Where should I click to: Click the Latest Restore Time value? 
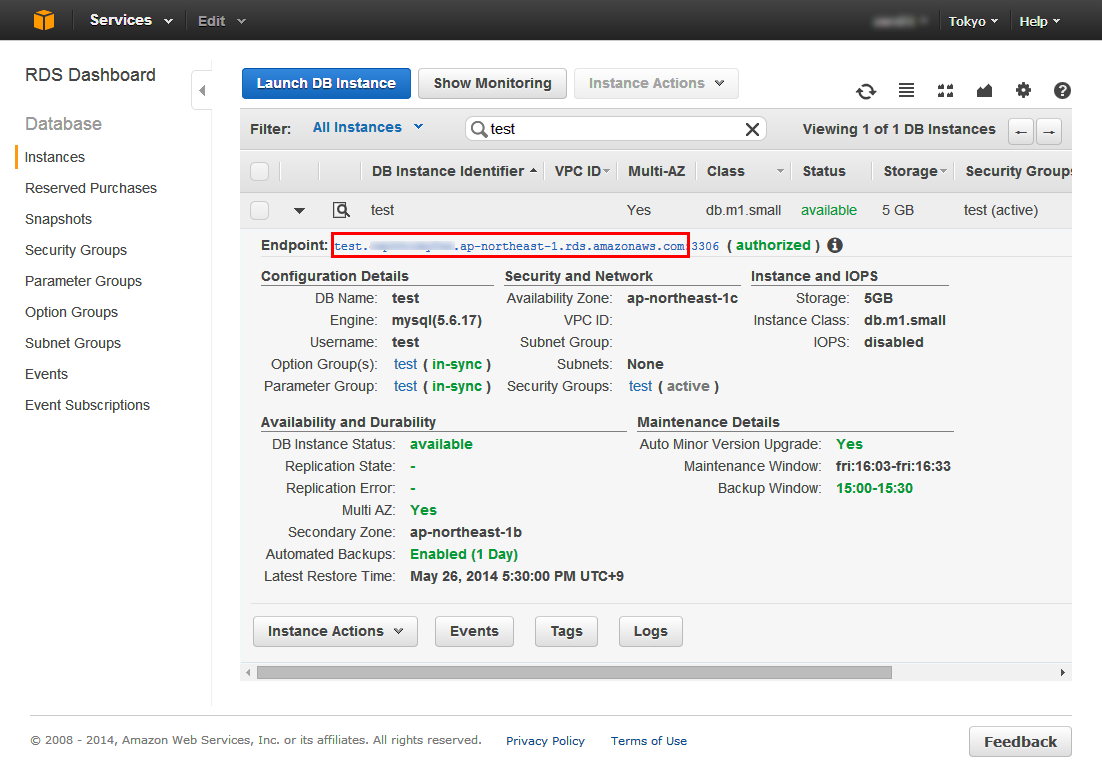[x=517, y=576]
